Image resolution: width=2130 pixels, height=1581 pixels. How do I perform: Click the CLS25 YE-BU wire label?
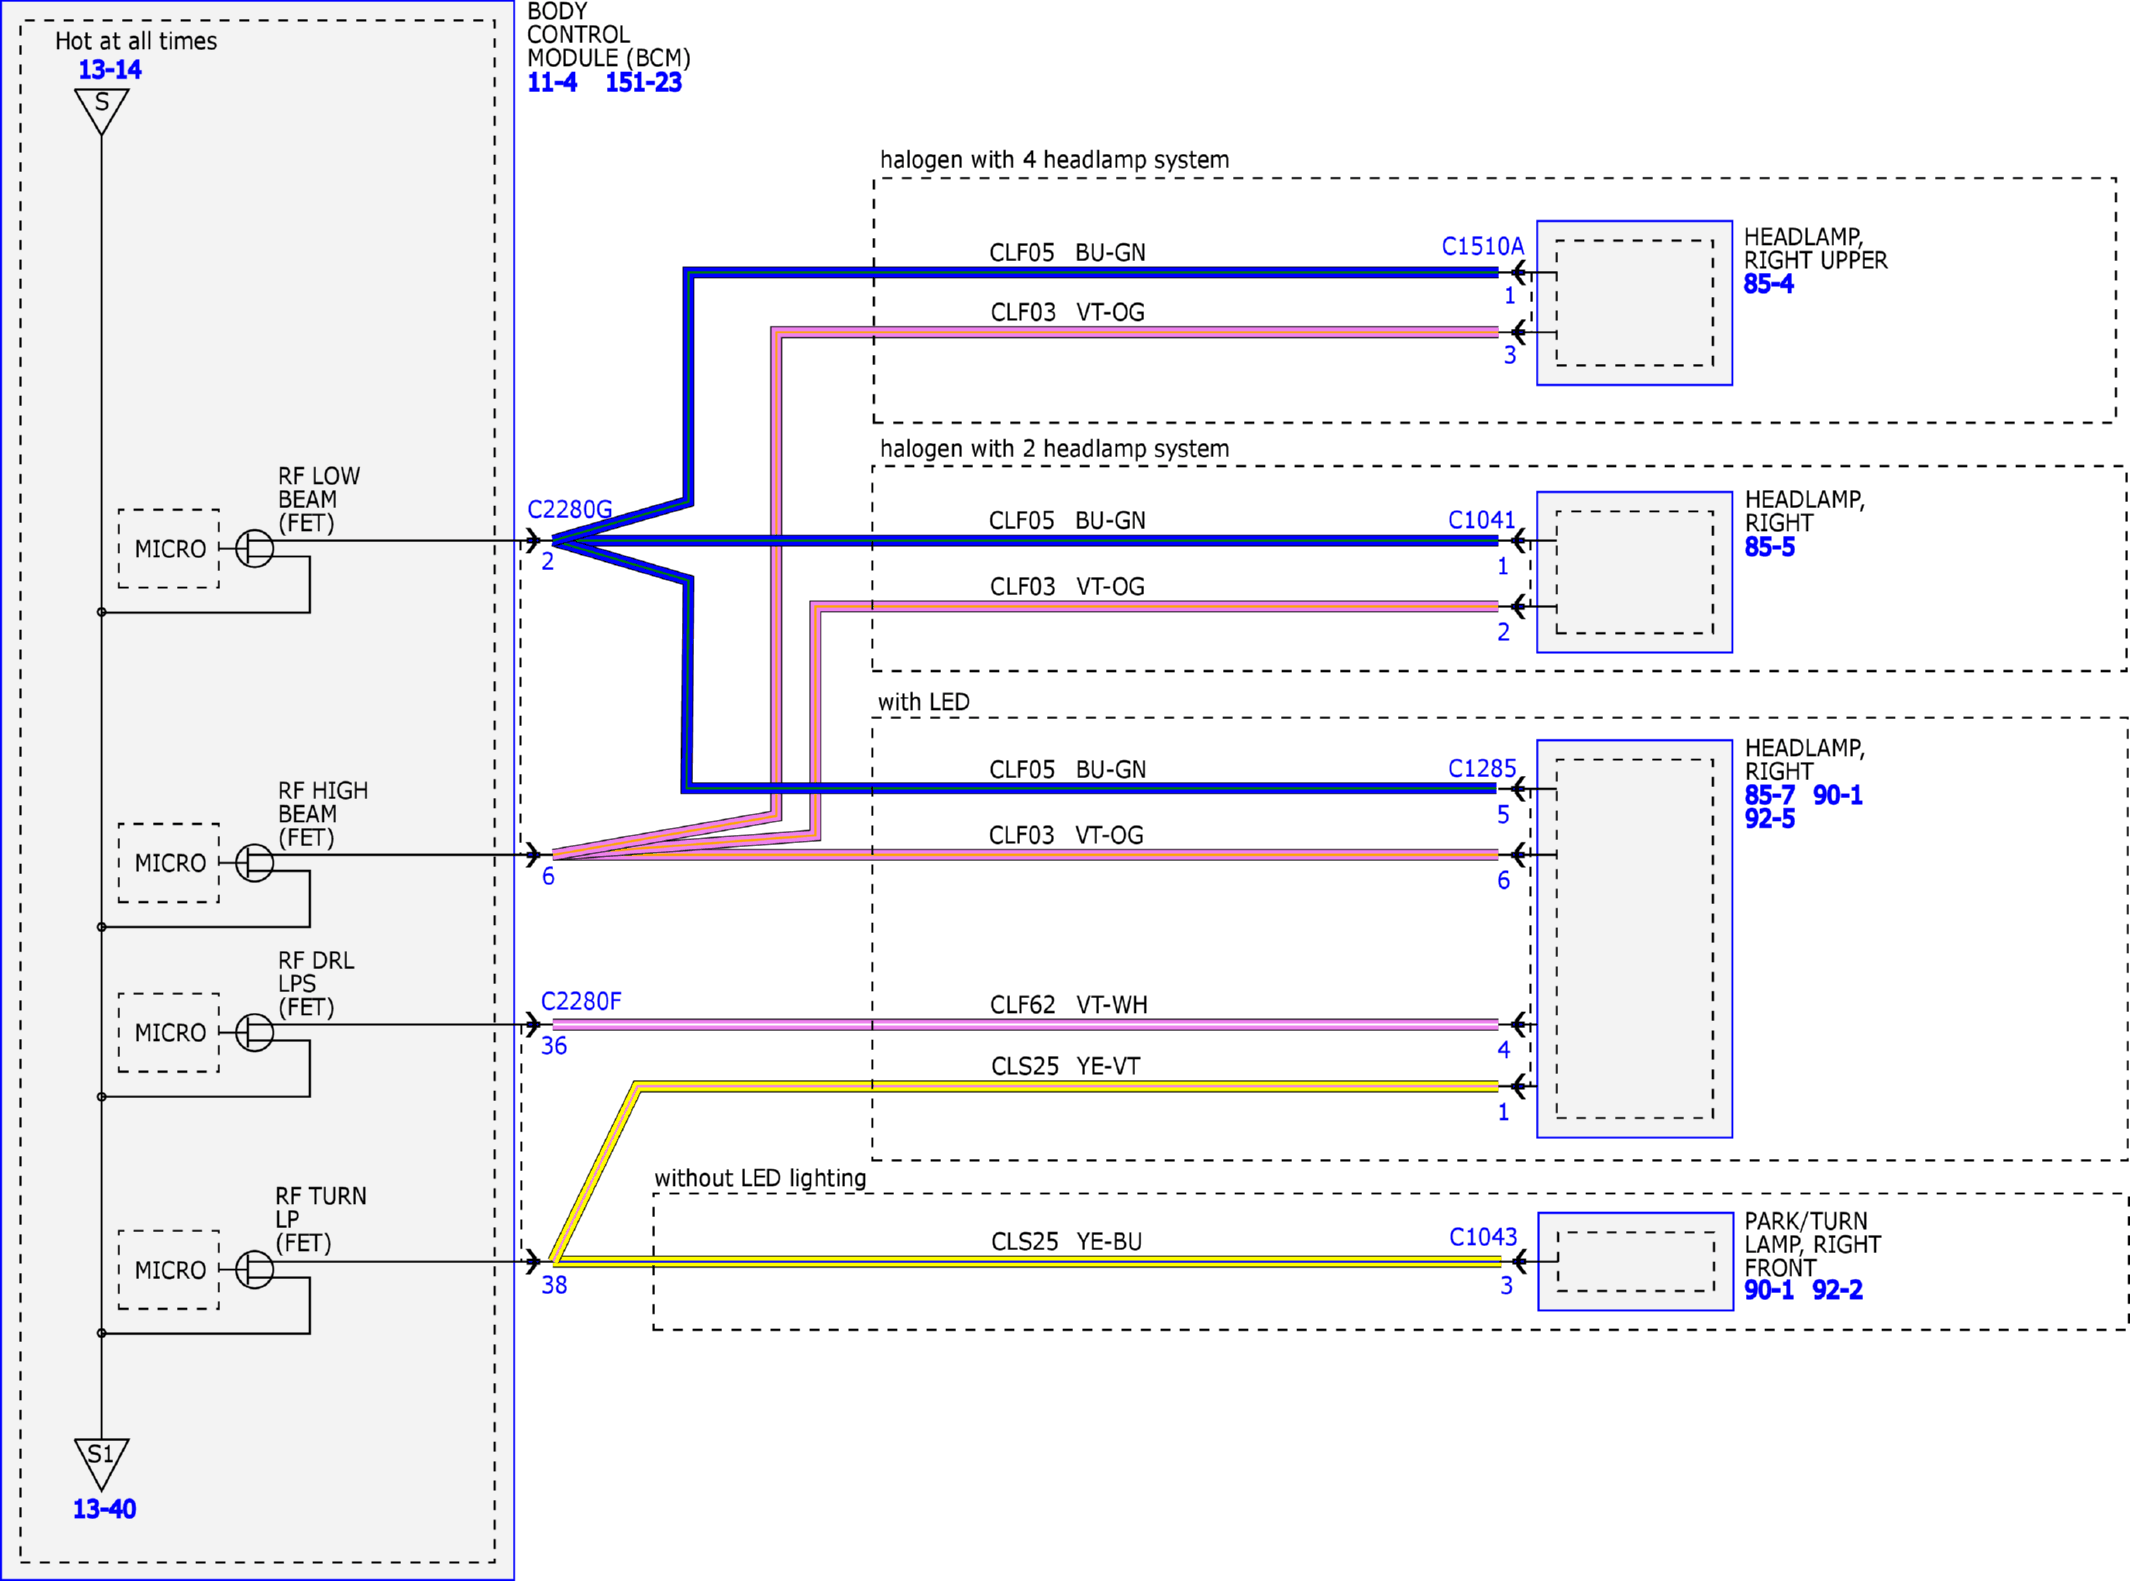pyautogui.click(x=1066, y=1242)
